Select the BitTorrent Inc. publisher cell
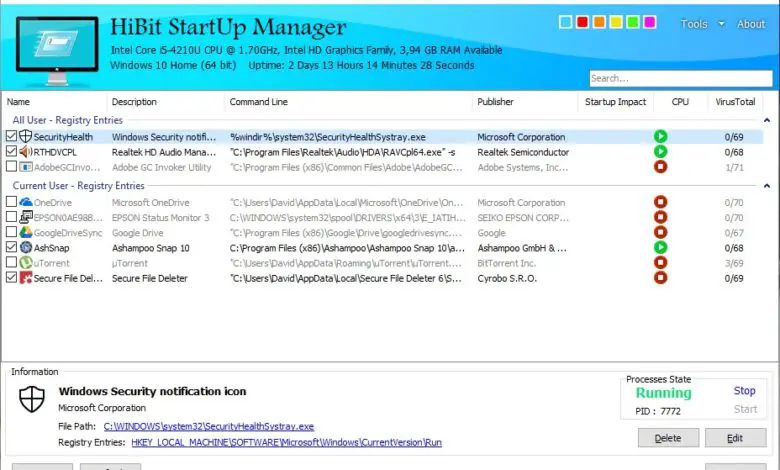 [507, 263]
